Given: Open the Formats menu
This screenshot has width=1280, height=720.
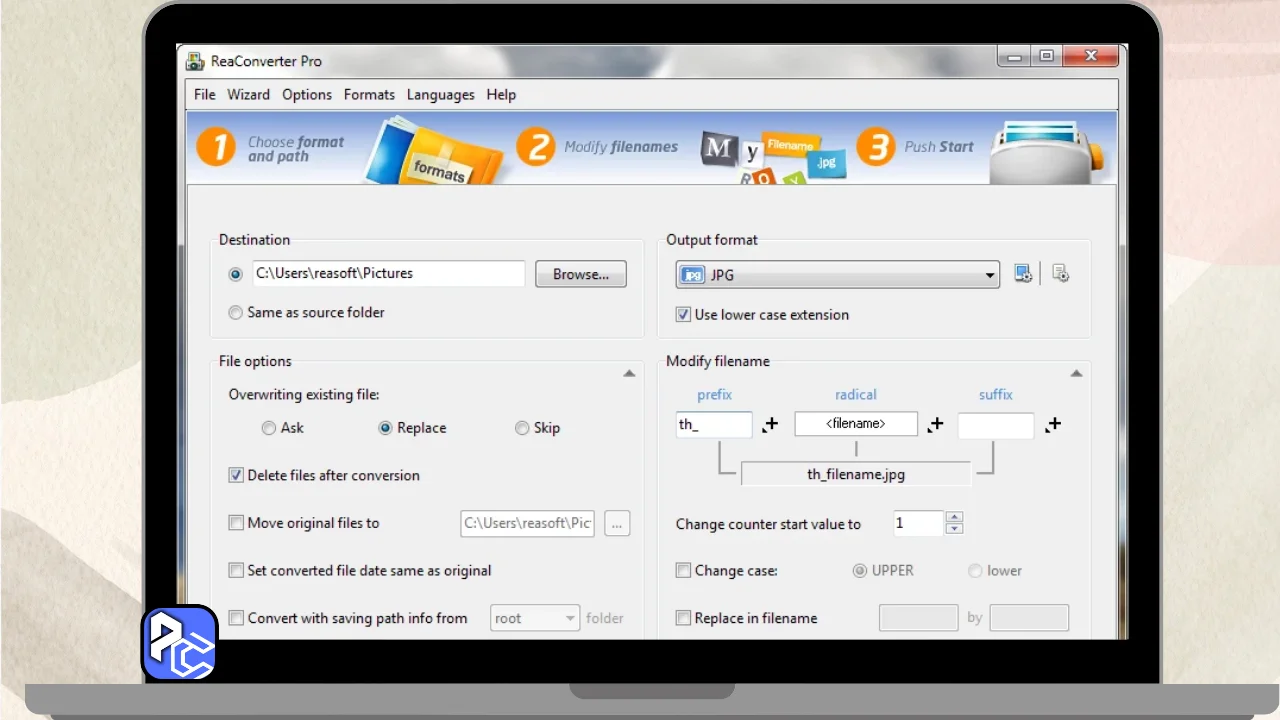Looking at the screenshot, I should click(369, 95).
